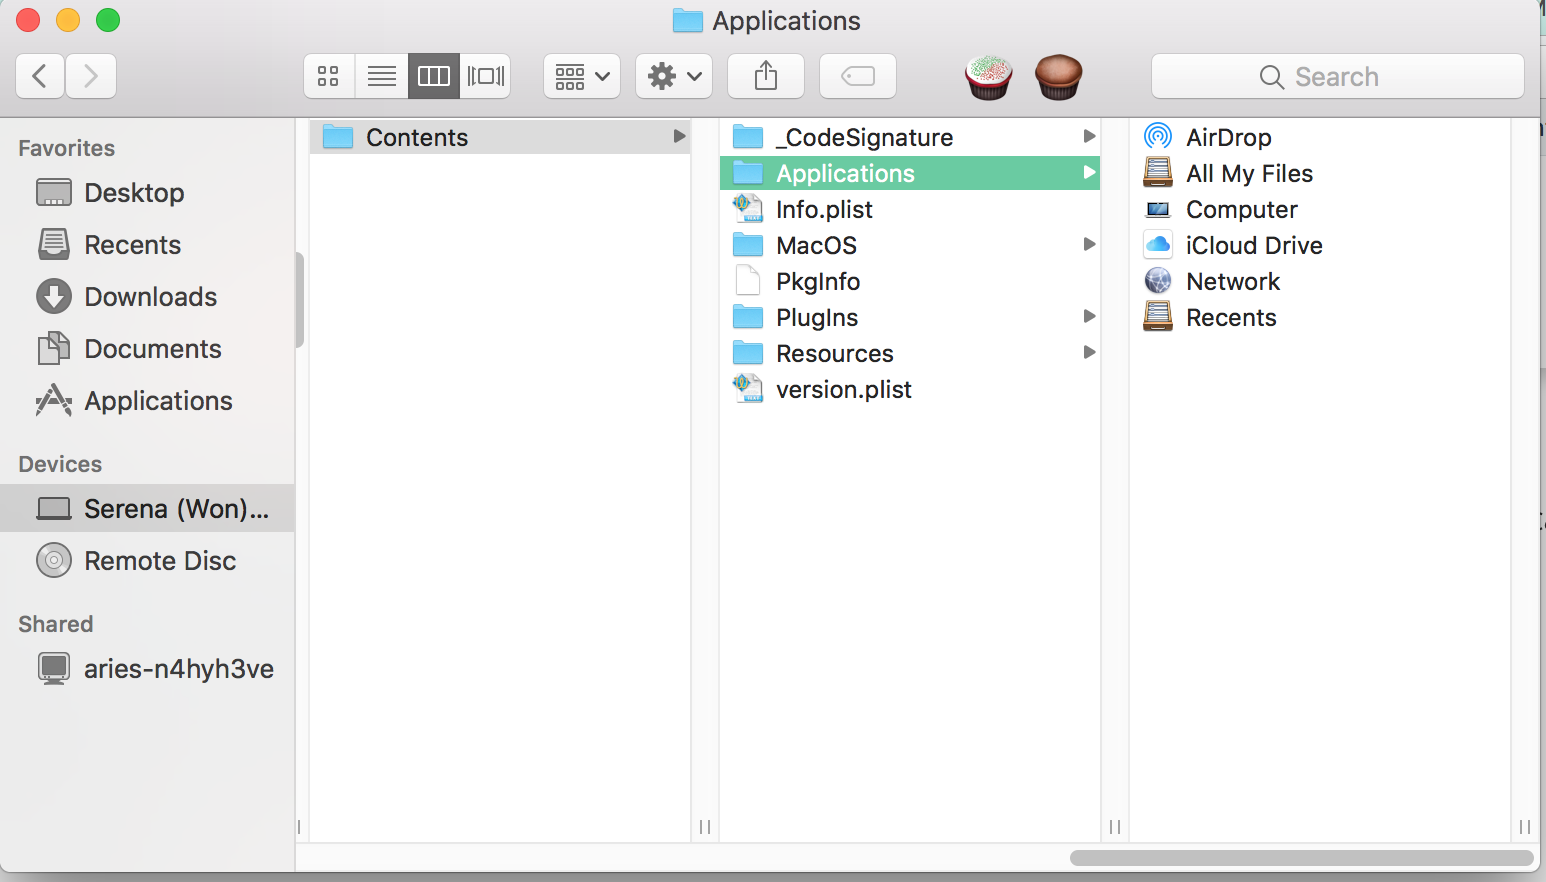
Task: Click the chocolate cupcake toolbar icon
Action: pyautogui.click(x=1058, y=77)
